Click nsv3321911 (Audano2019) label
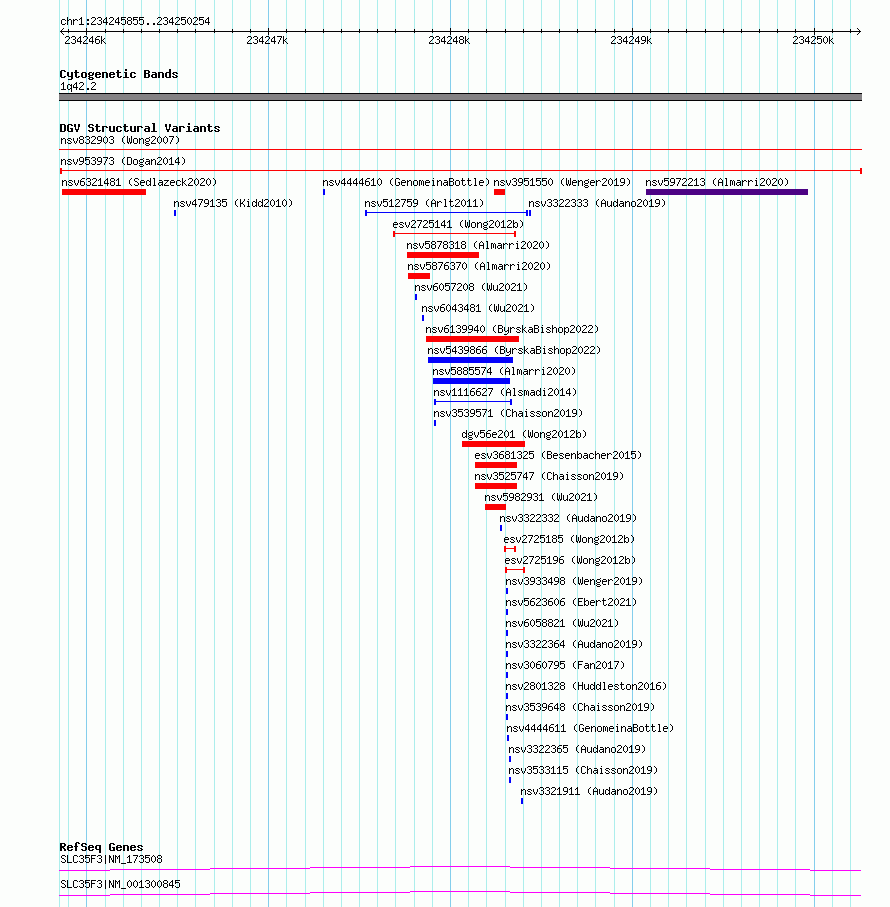This screenshot has width=890, height=907. [x=589, y=791]
